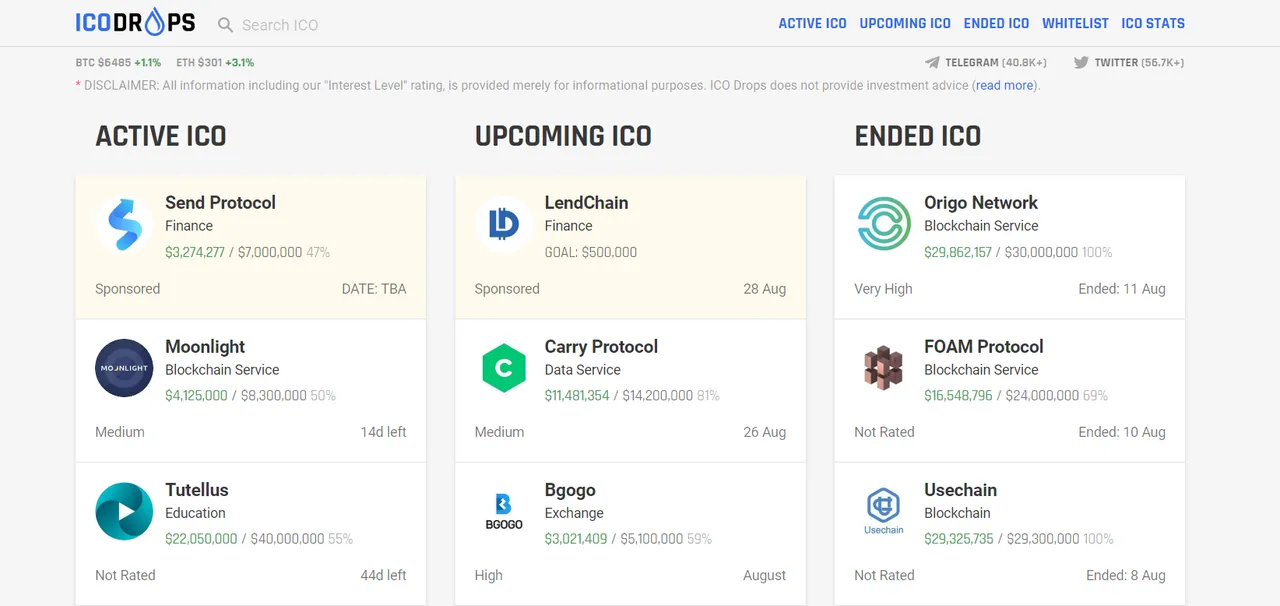The height and width of the screenshot is (606, 1280).
Task: Go to the ACTIVE ICO menu item
Action: [x=813, y=23]
